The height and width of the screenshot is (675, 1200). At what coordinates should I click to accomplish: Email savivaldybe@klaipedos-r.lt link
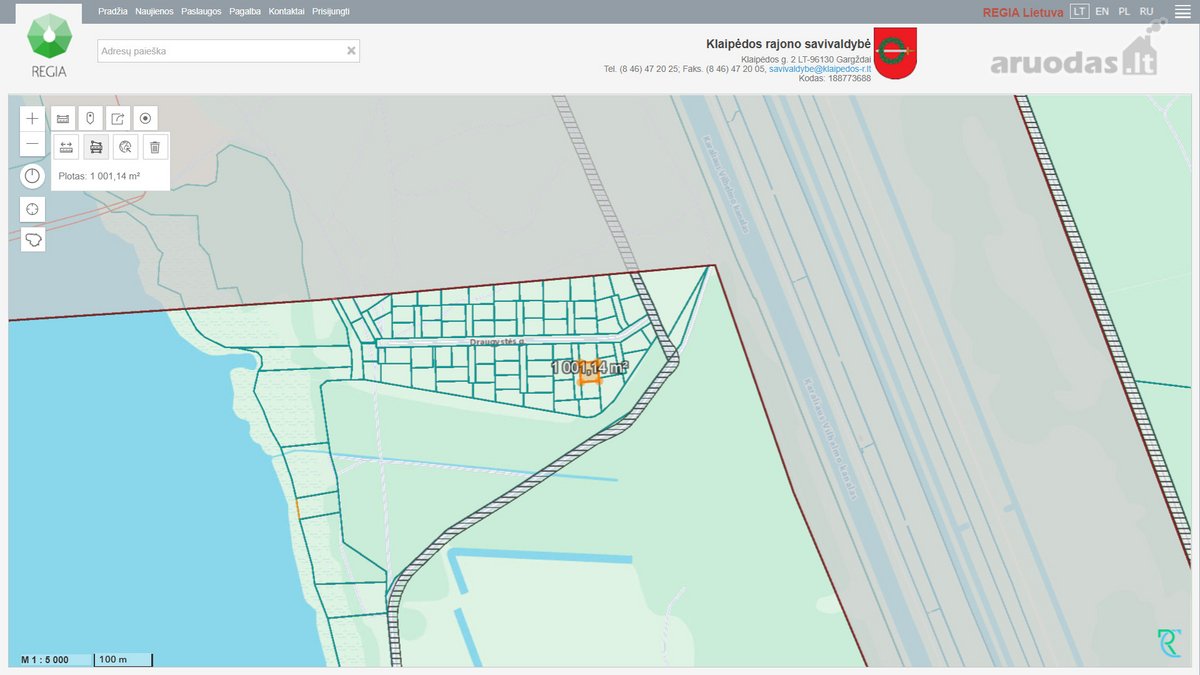click(x=820, y=69)
